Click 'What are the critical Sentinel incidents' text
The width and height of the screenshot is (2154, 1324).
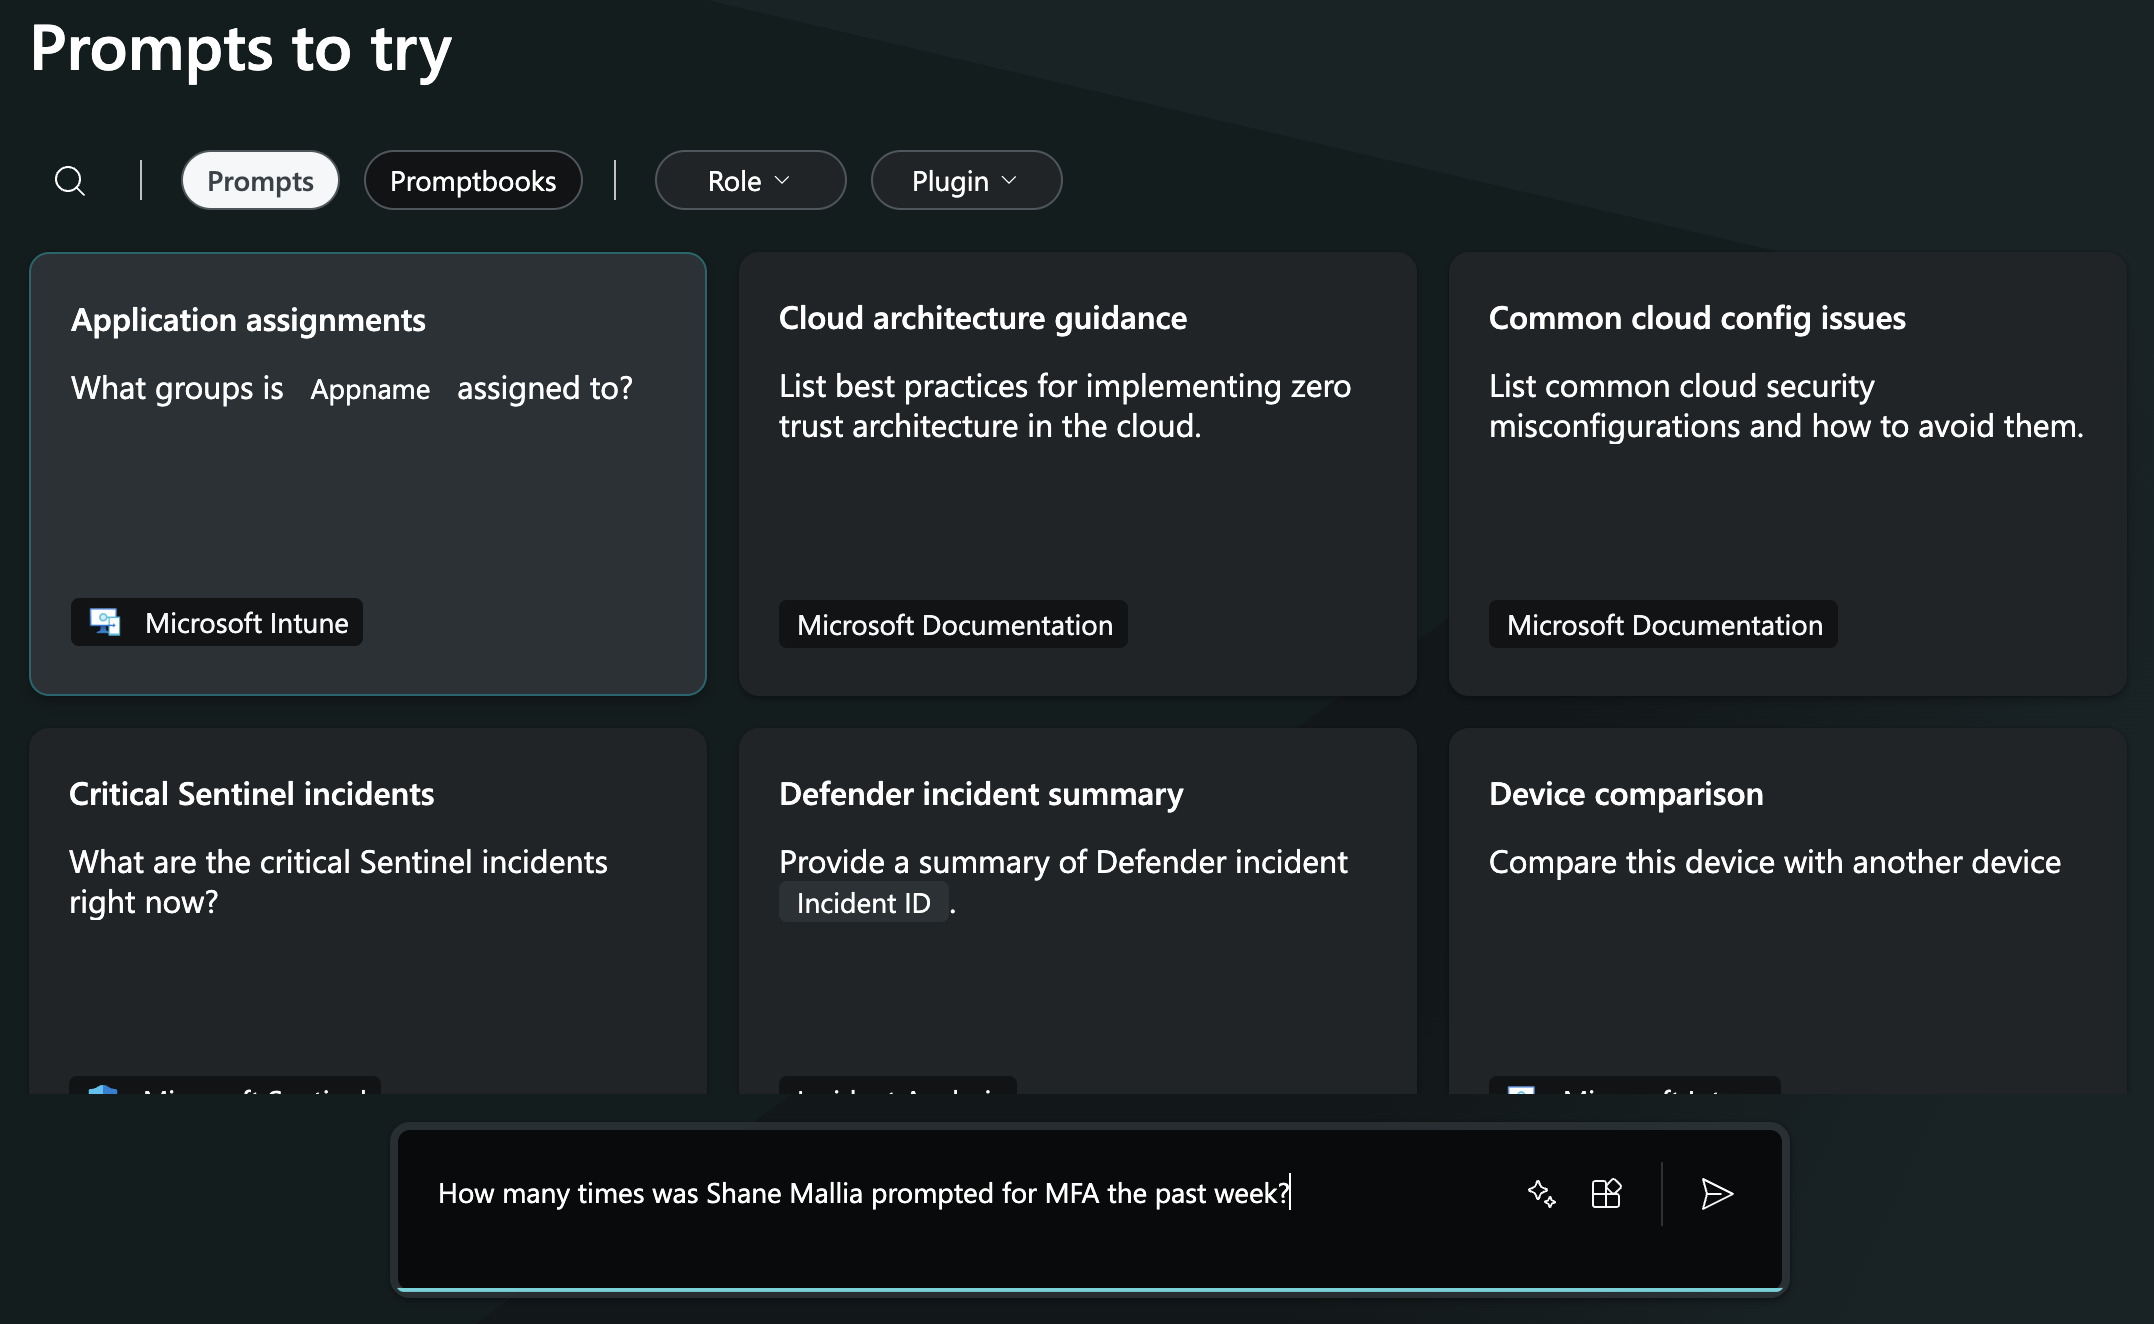coord(338,881)
